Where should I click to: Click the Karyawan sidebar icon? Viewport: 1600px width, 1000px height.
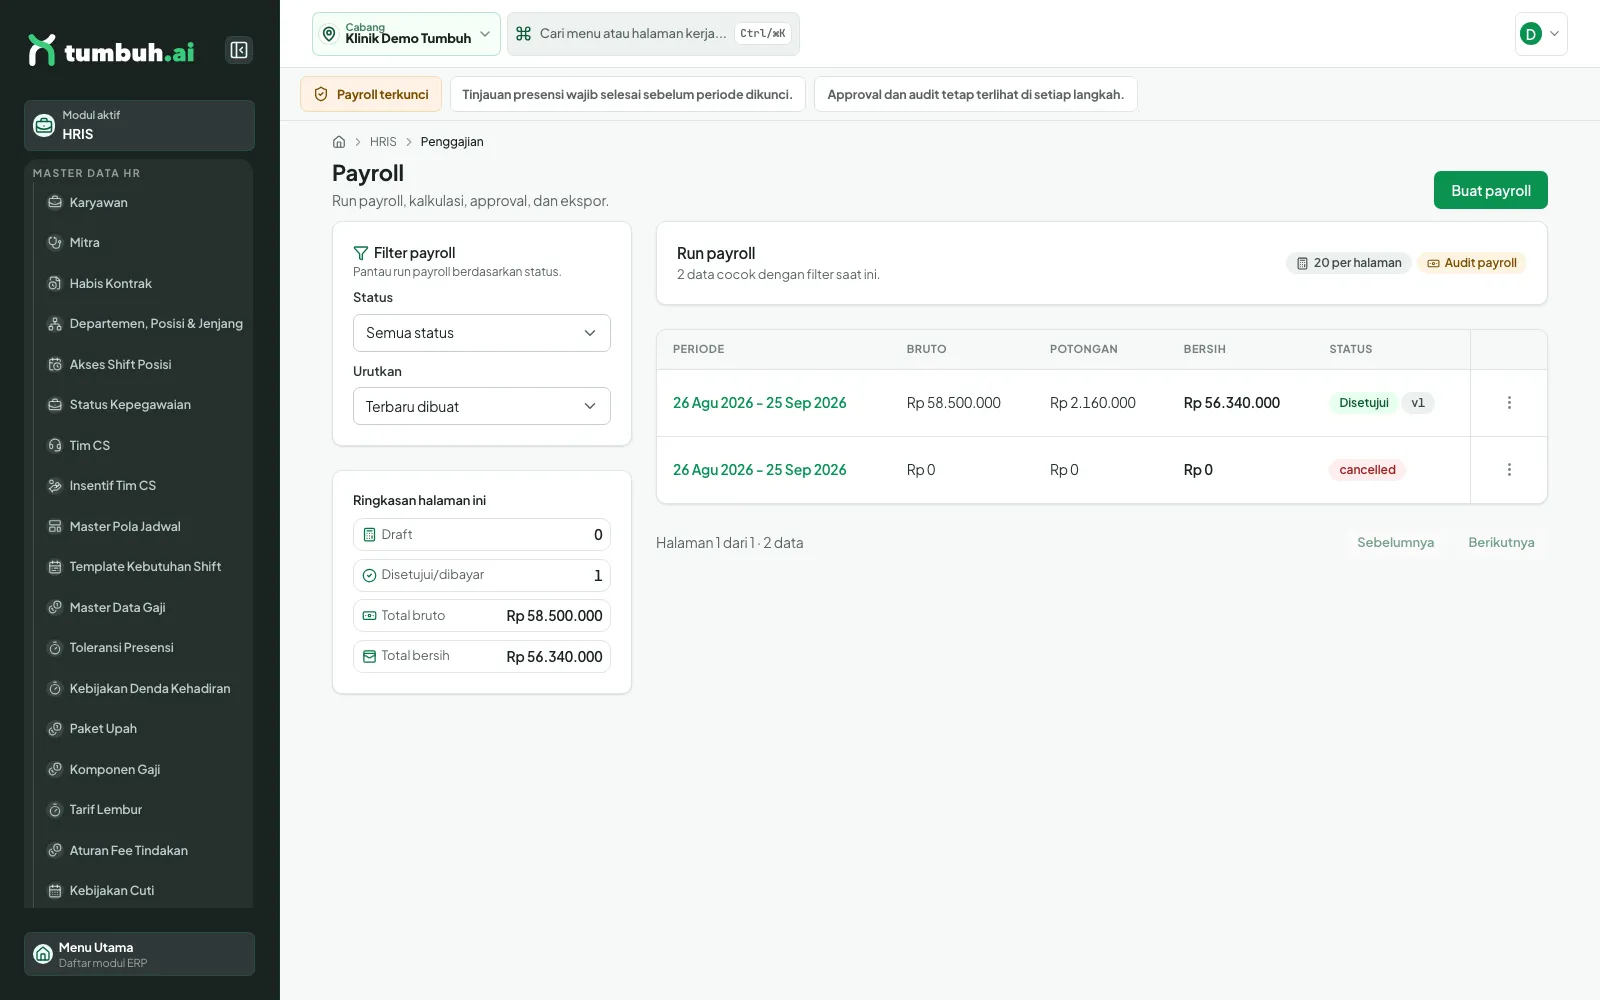click(55, 202)
